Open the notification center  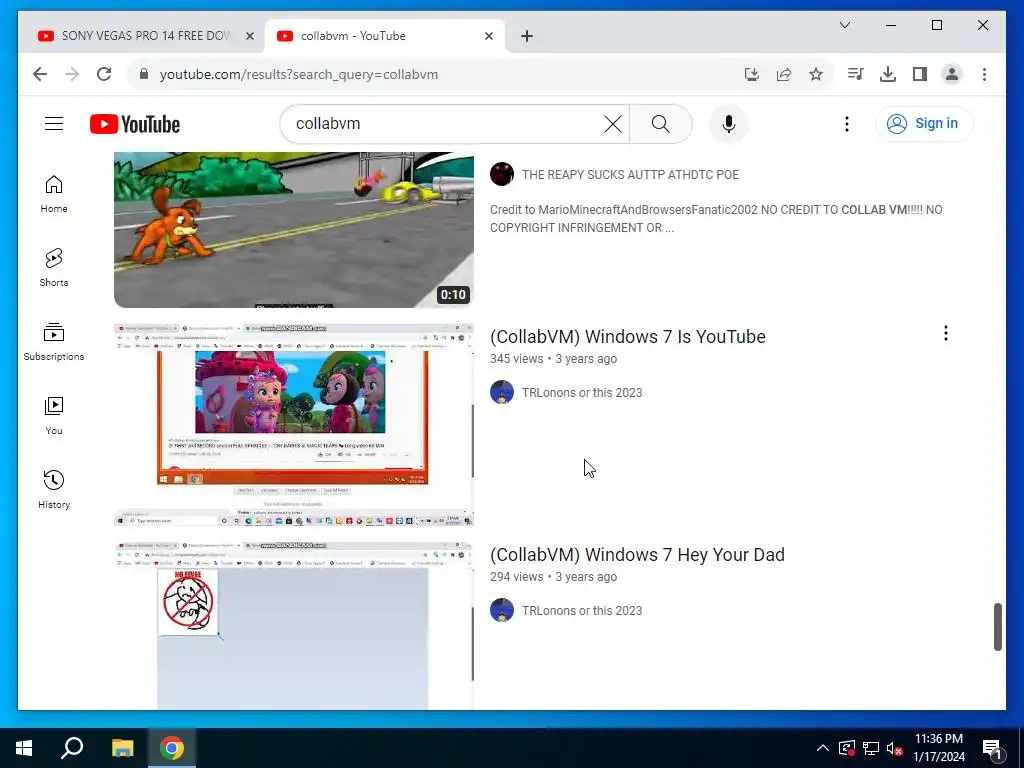[x=991, y=748]
